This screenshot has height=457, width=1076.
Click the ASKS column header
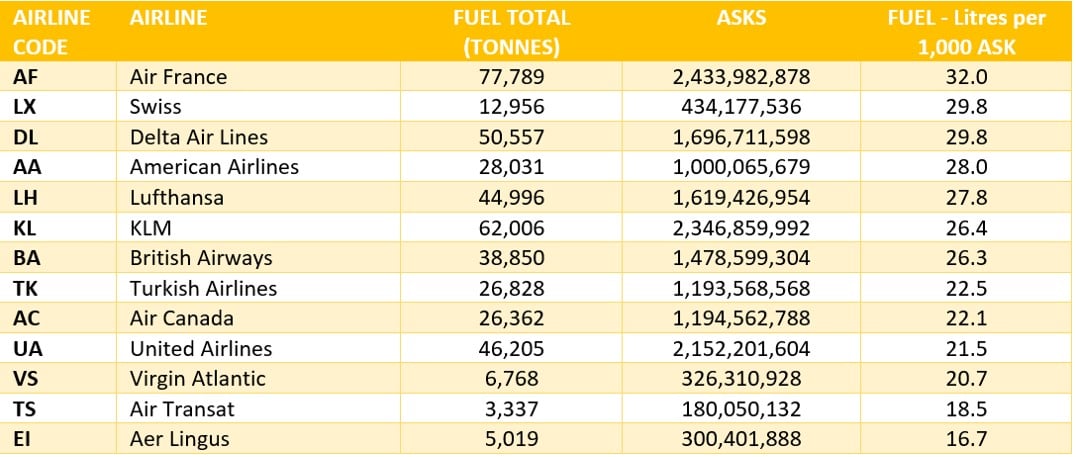click(741, 18)
